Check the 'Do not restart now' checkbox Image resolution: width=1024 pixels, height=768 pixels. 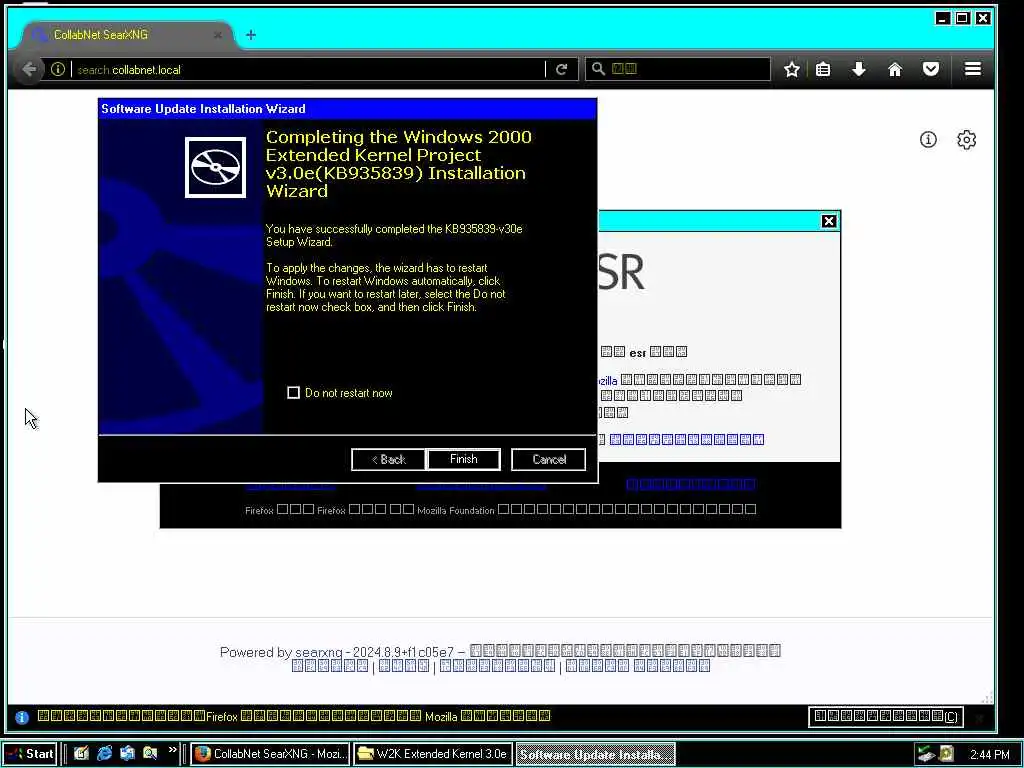tap(293, 392)
